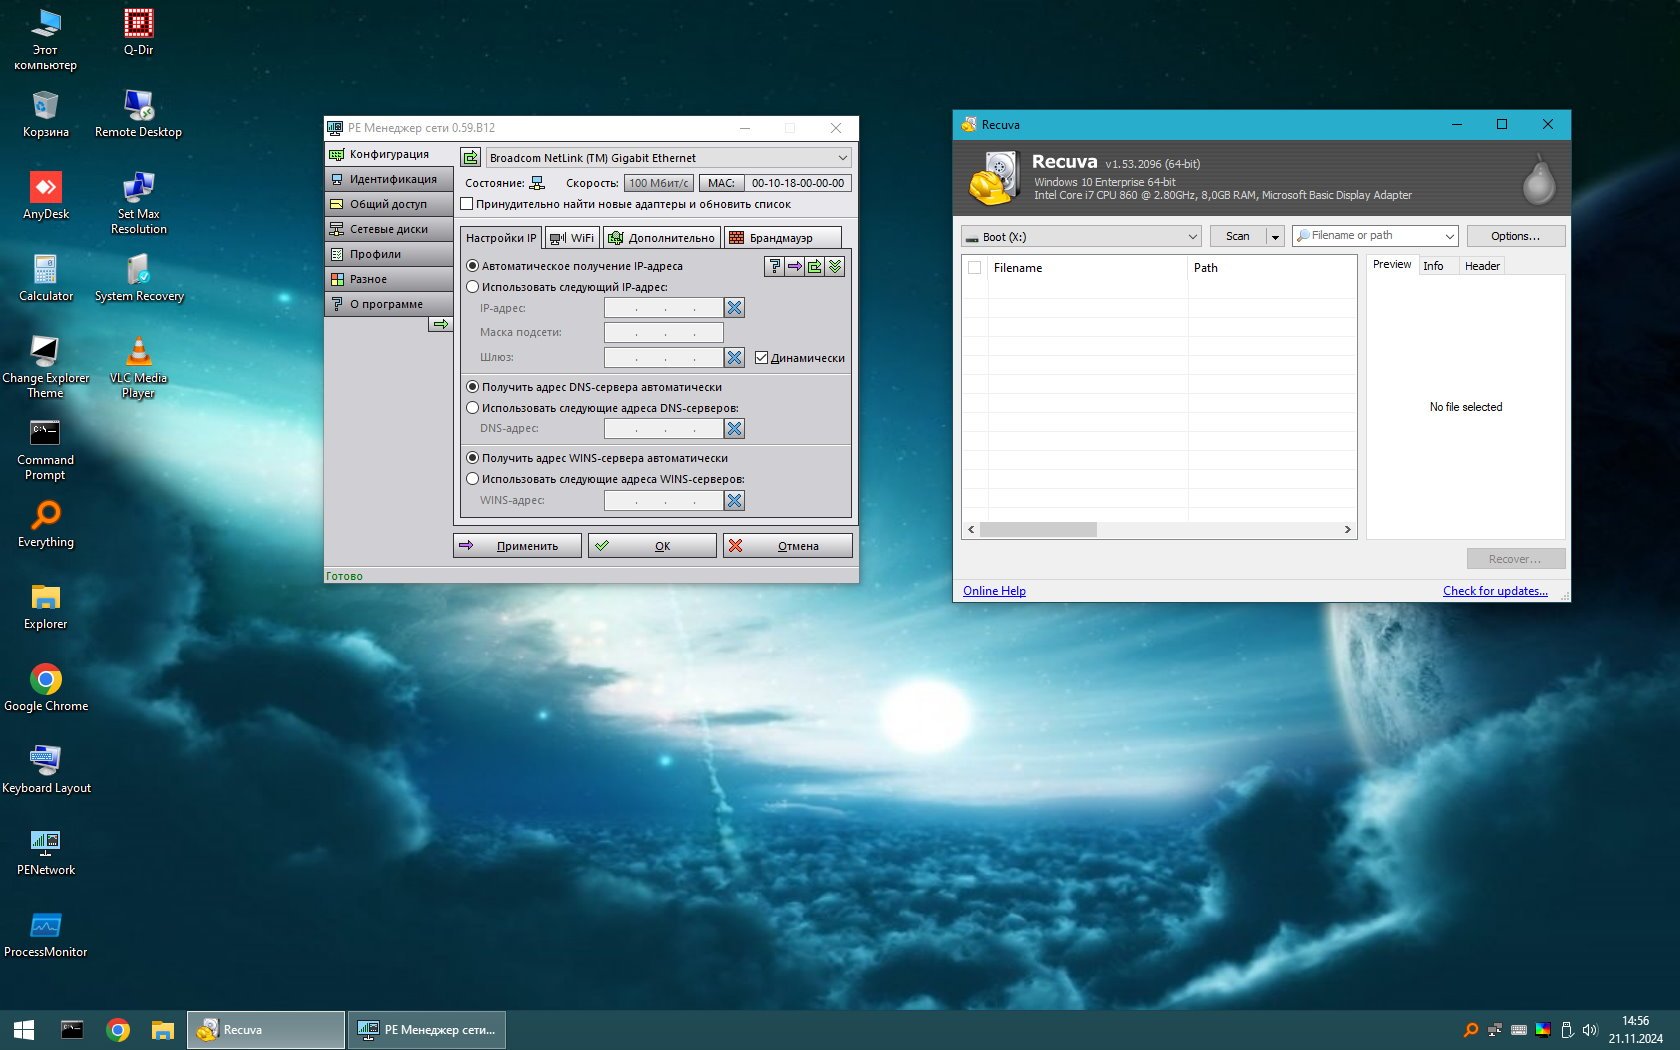Image resolution: width=1680 pixels, height=1050 pixels.
Task: Clear the WINS address field icon
Action: pyautogui.click(x=734, y=501)
